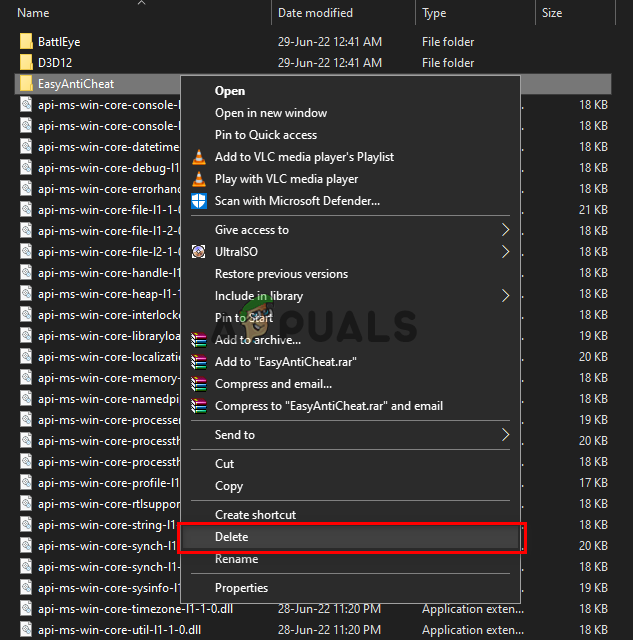The image size is (633, 640).
Task: Select the EasyAntiCheat folder name
Action: (76, 84)
